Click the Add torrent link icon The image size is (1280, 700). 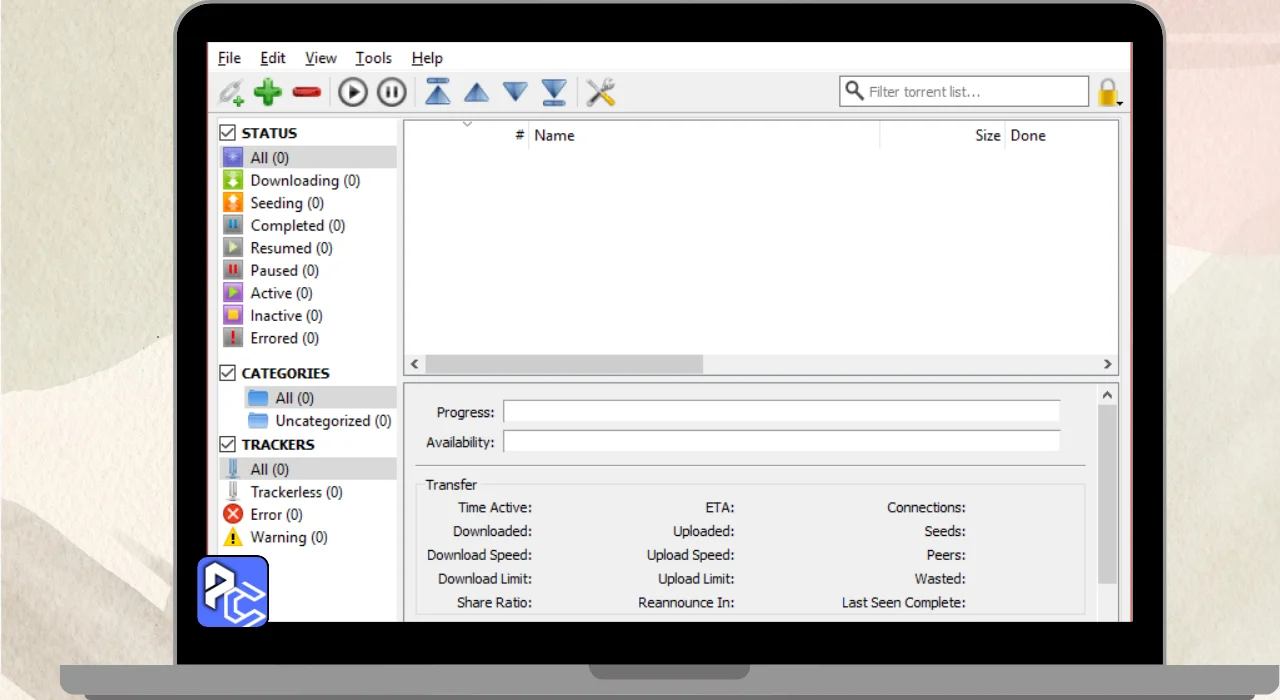tap(231, 93)
